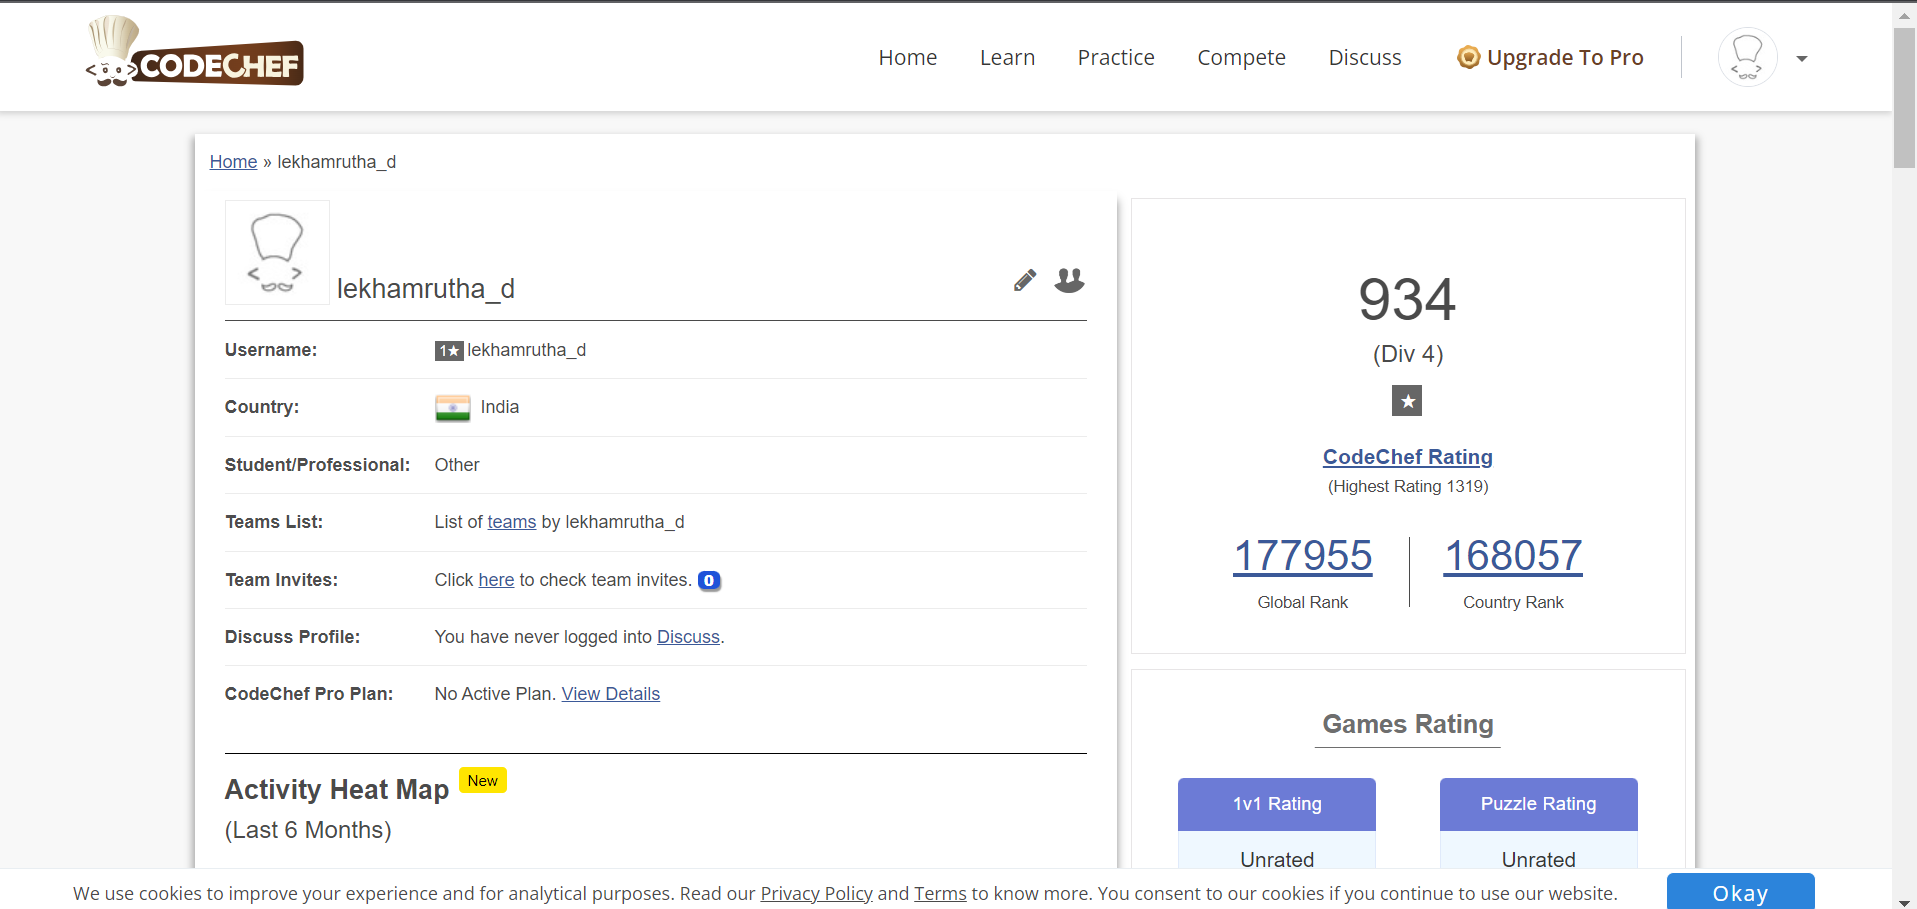Expand the account dropdown arrow
The width and height of the screenshot is (1917, 909).
click(1802, 59)
